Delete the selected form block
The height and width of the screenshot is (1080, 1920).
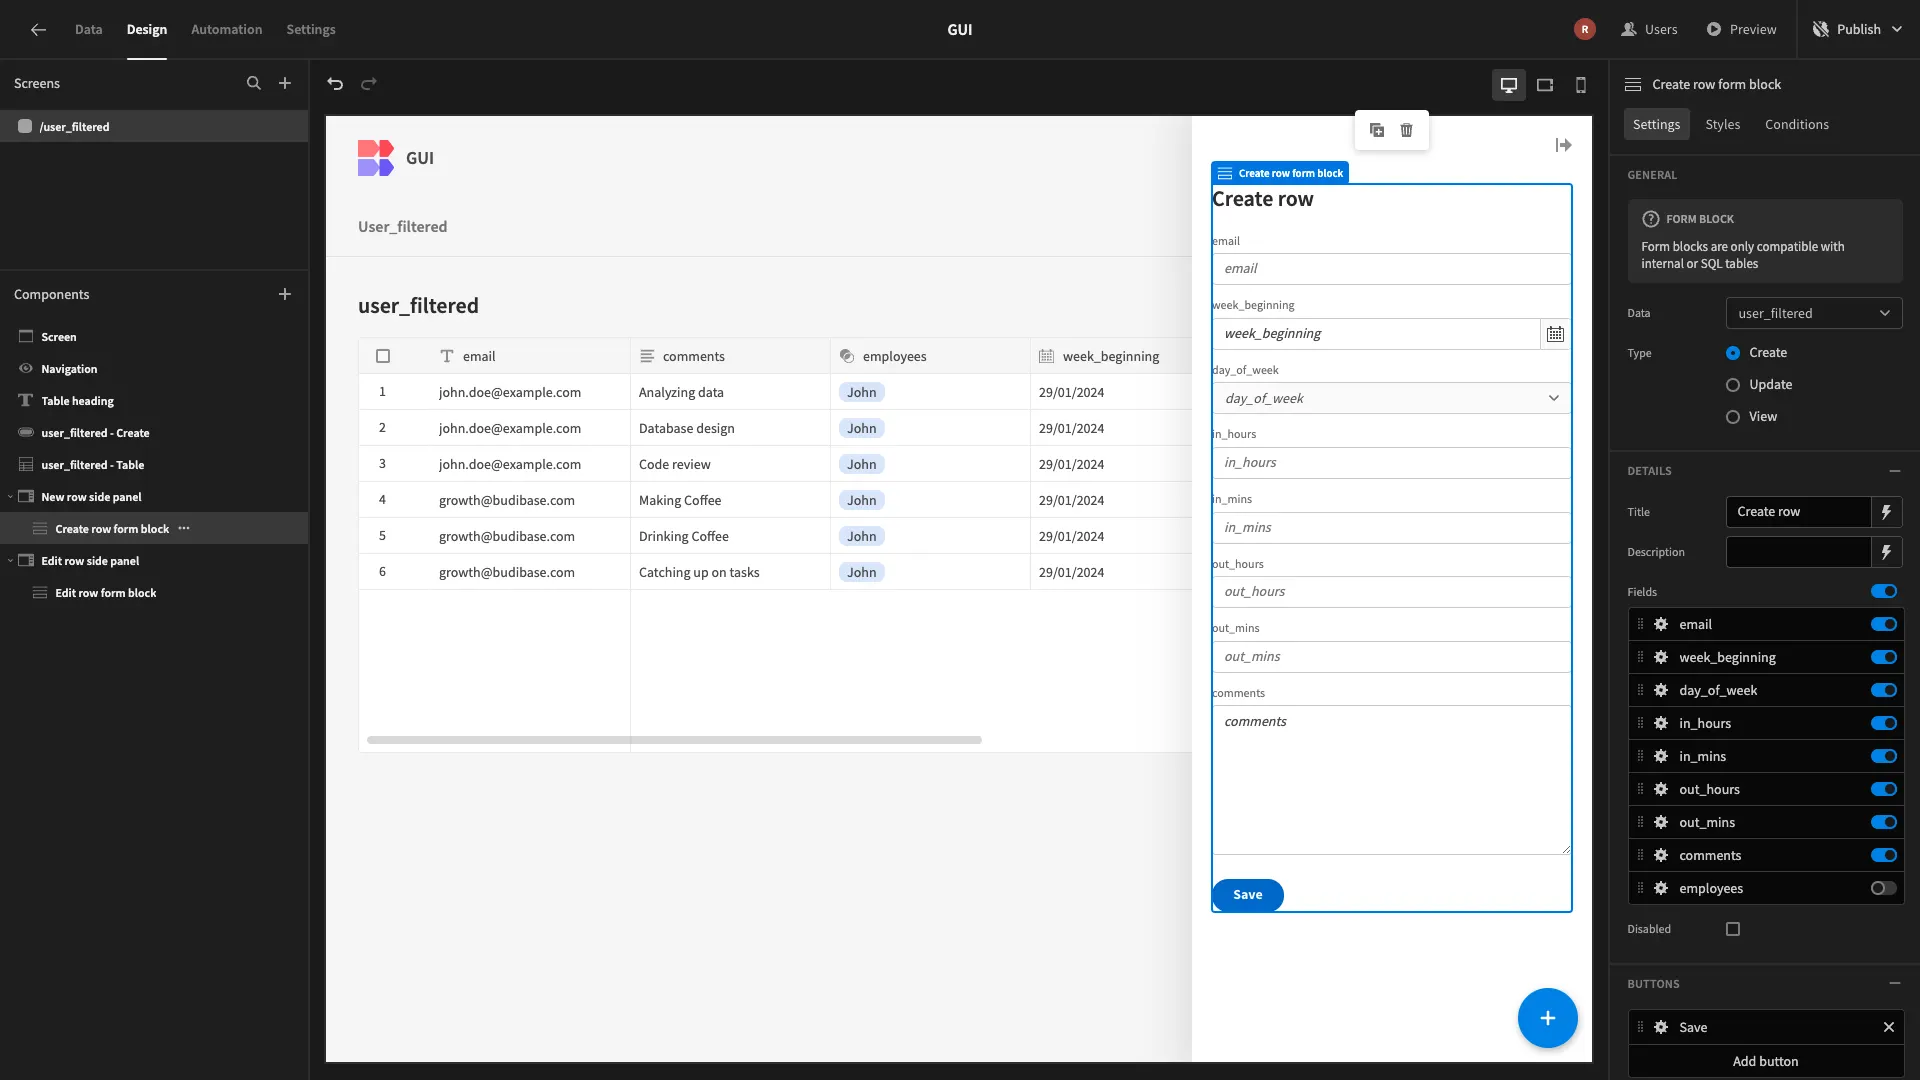click(x=1407, y=130)
